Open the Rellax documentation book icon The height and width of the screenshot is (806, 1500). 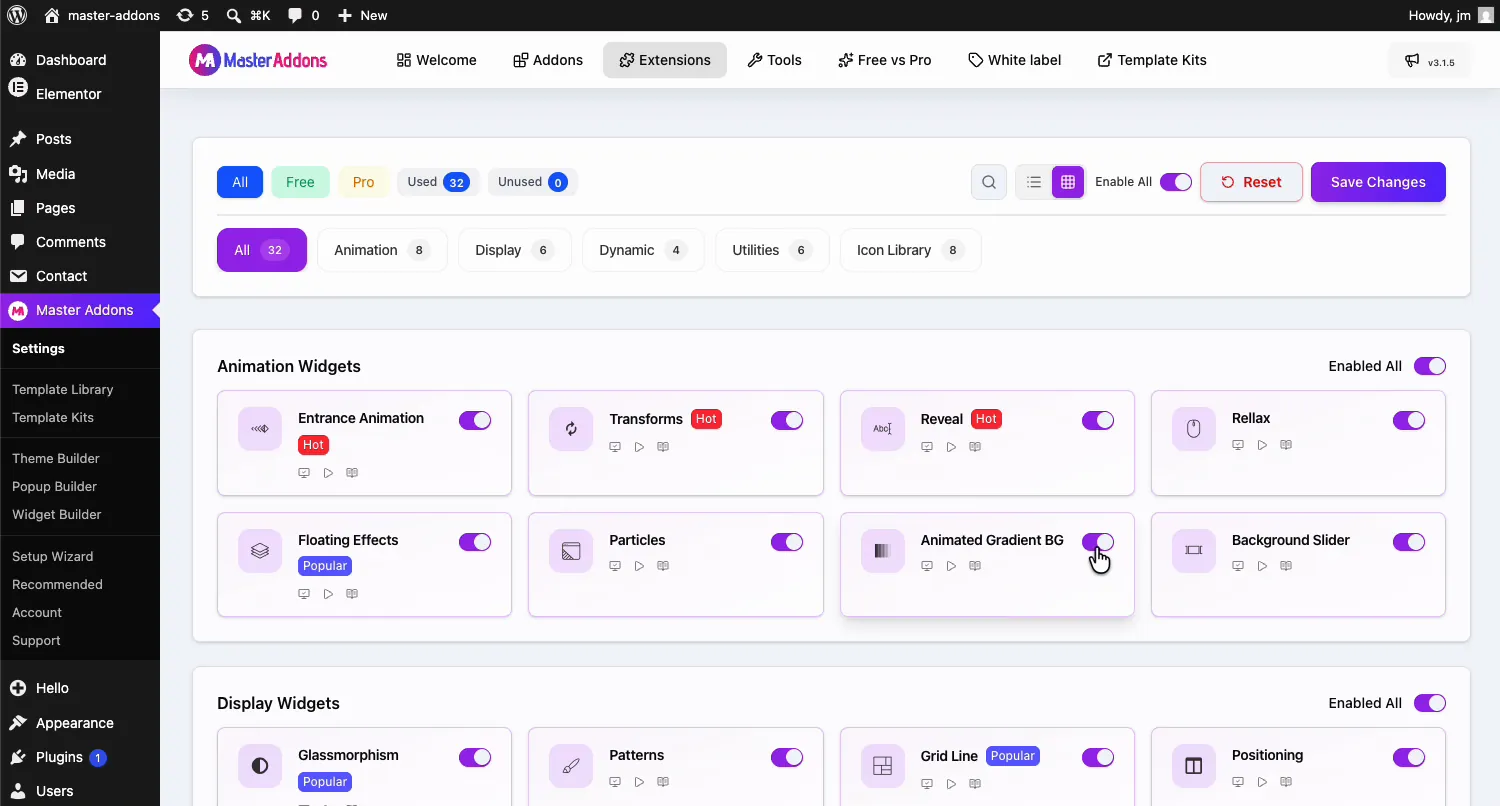pyautogui.click(x=1286, y=445)
